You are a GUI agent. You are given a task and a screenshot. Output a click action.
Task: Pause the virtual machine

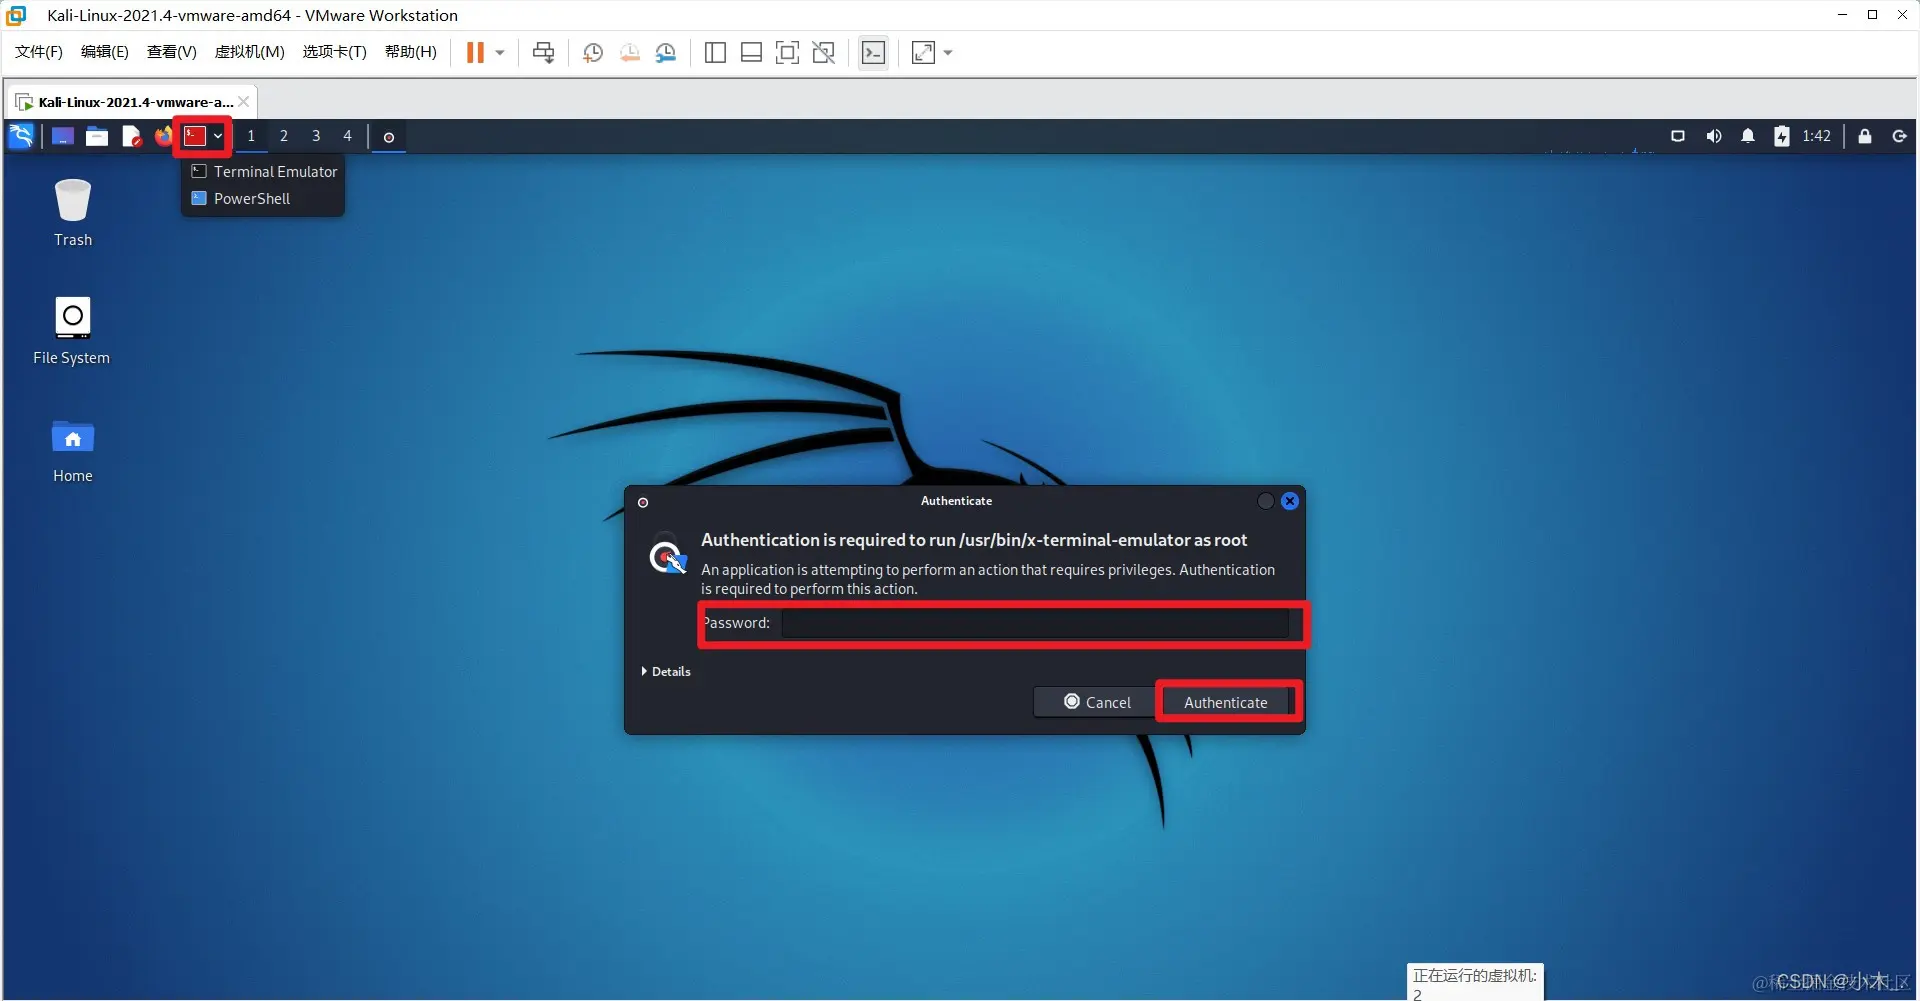tap(475, 53)
